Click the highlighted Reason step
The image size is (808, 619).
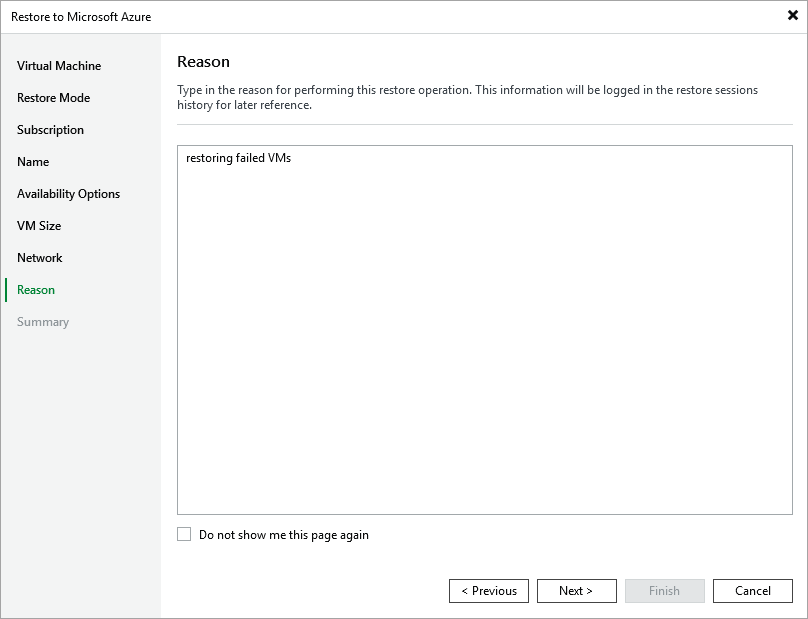click(35, 289)
